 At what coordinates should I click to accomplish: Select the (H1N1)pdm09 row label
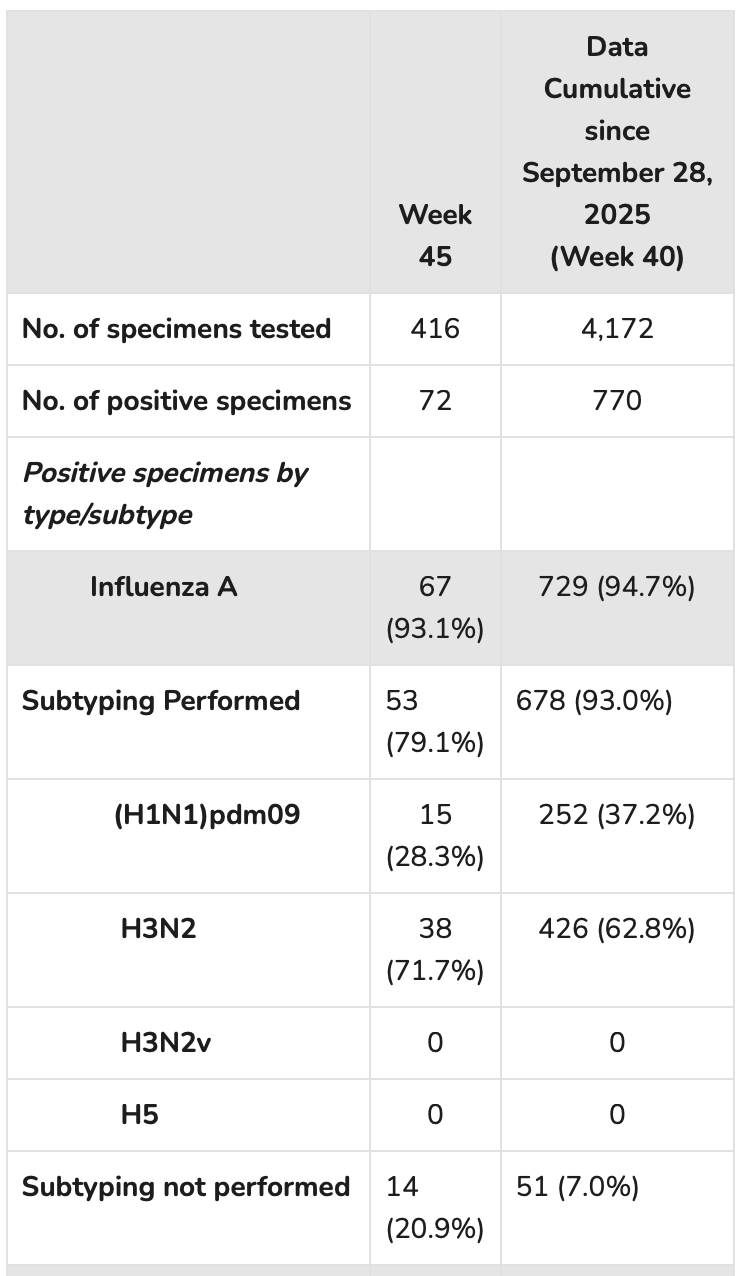tap(208, 815)
